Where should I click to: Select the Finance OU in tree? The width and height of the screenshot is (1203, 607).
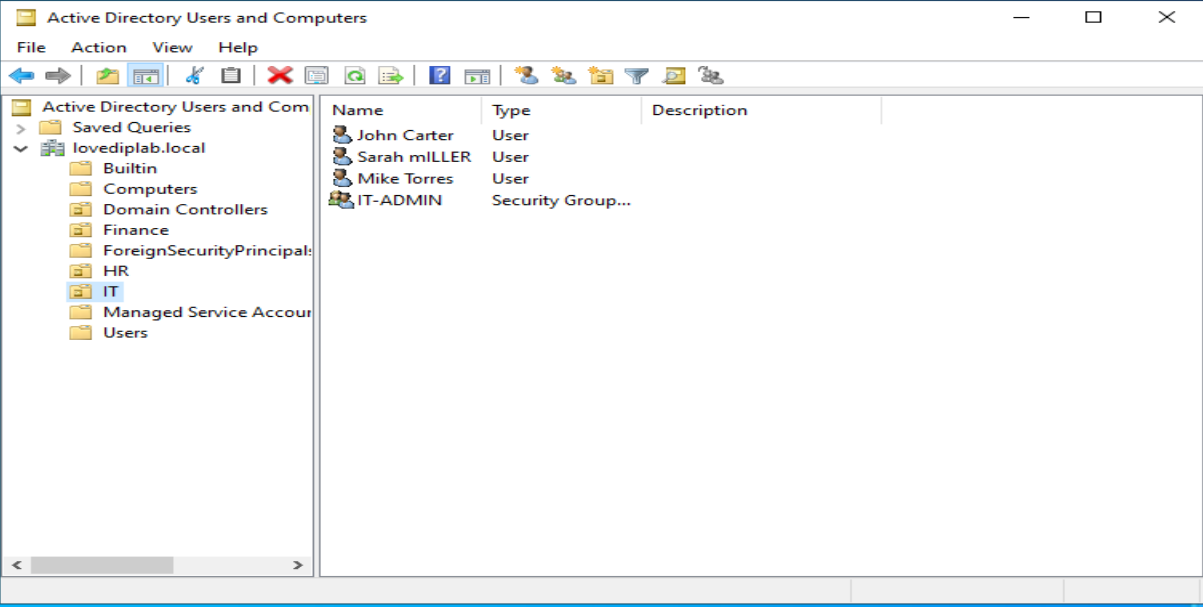(x=136, y=230)
